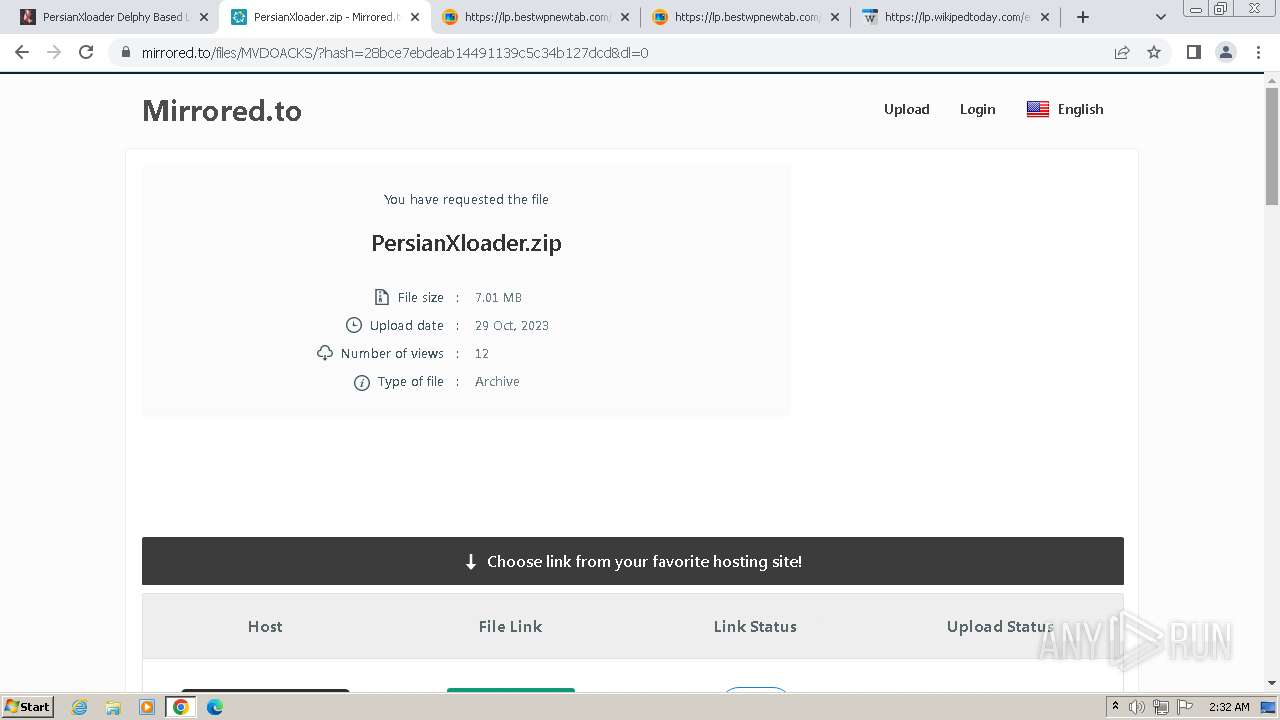This screenshot has width=1280, height=720.
Task: Click the address bar URL
Action: tap(394, 53)
